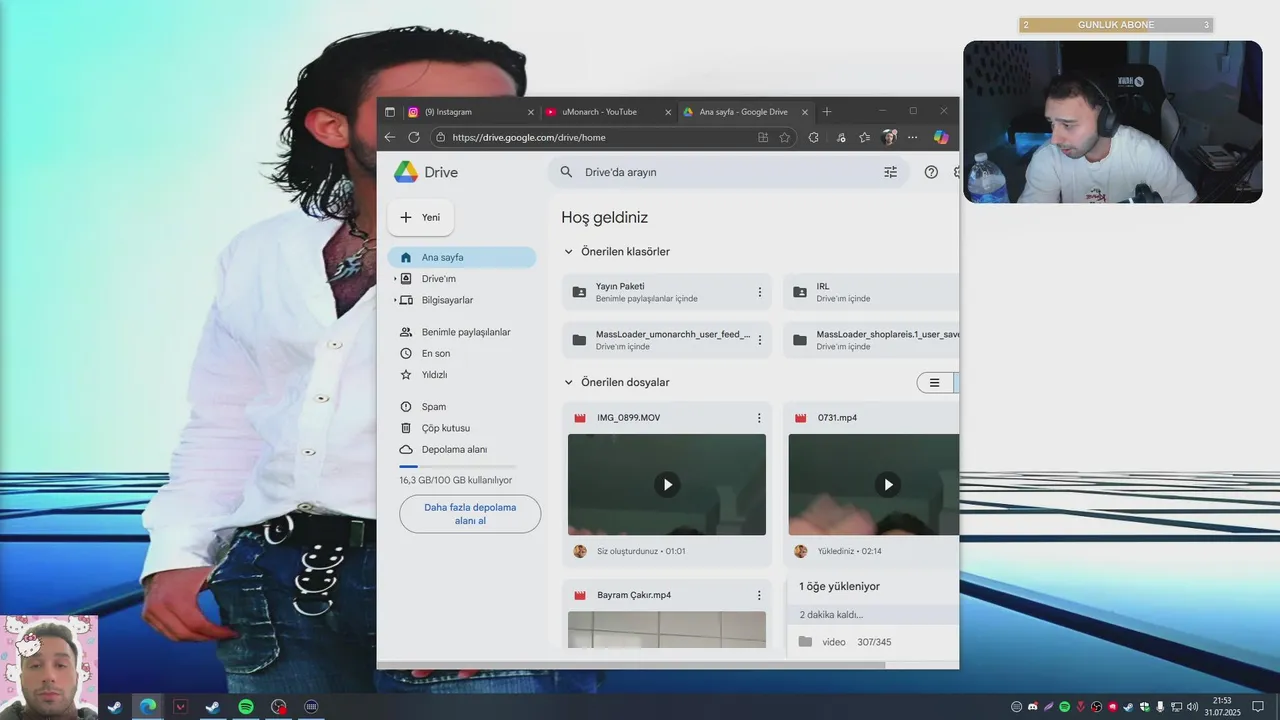The height and width of the screenshot is (720, 1280).
Task: Click the video folder upload row
Action: [873, 642]
